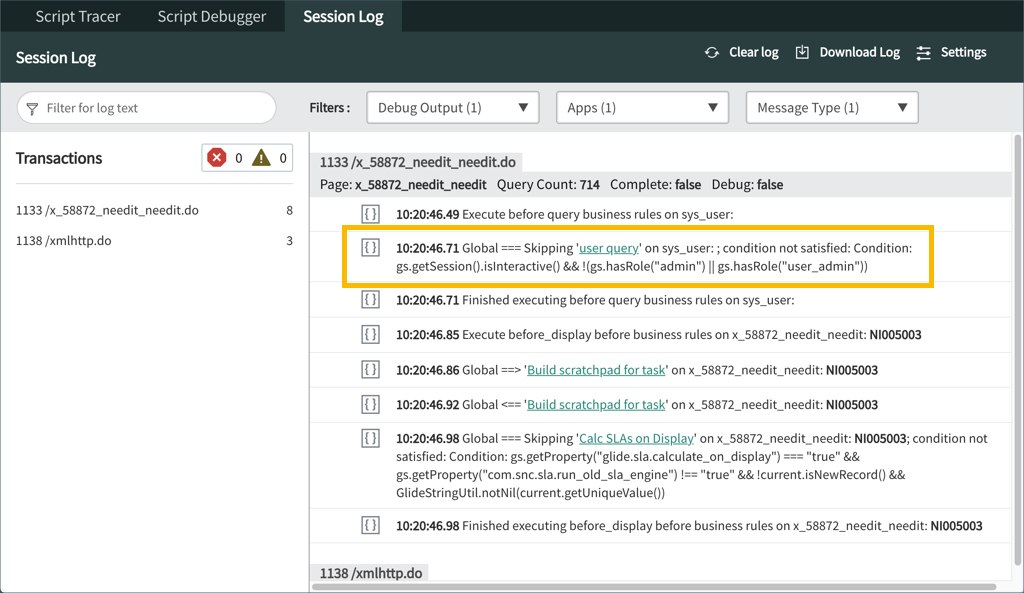Open the Download Log icon
The width and height of the screenshot is (1024, 593).
[x=803, y=52]
